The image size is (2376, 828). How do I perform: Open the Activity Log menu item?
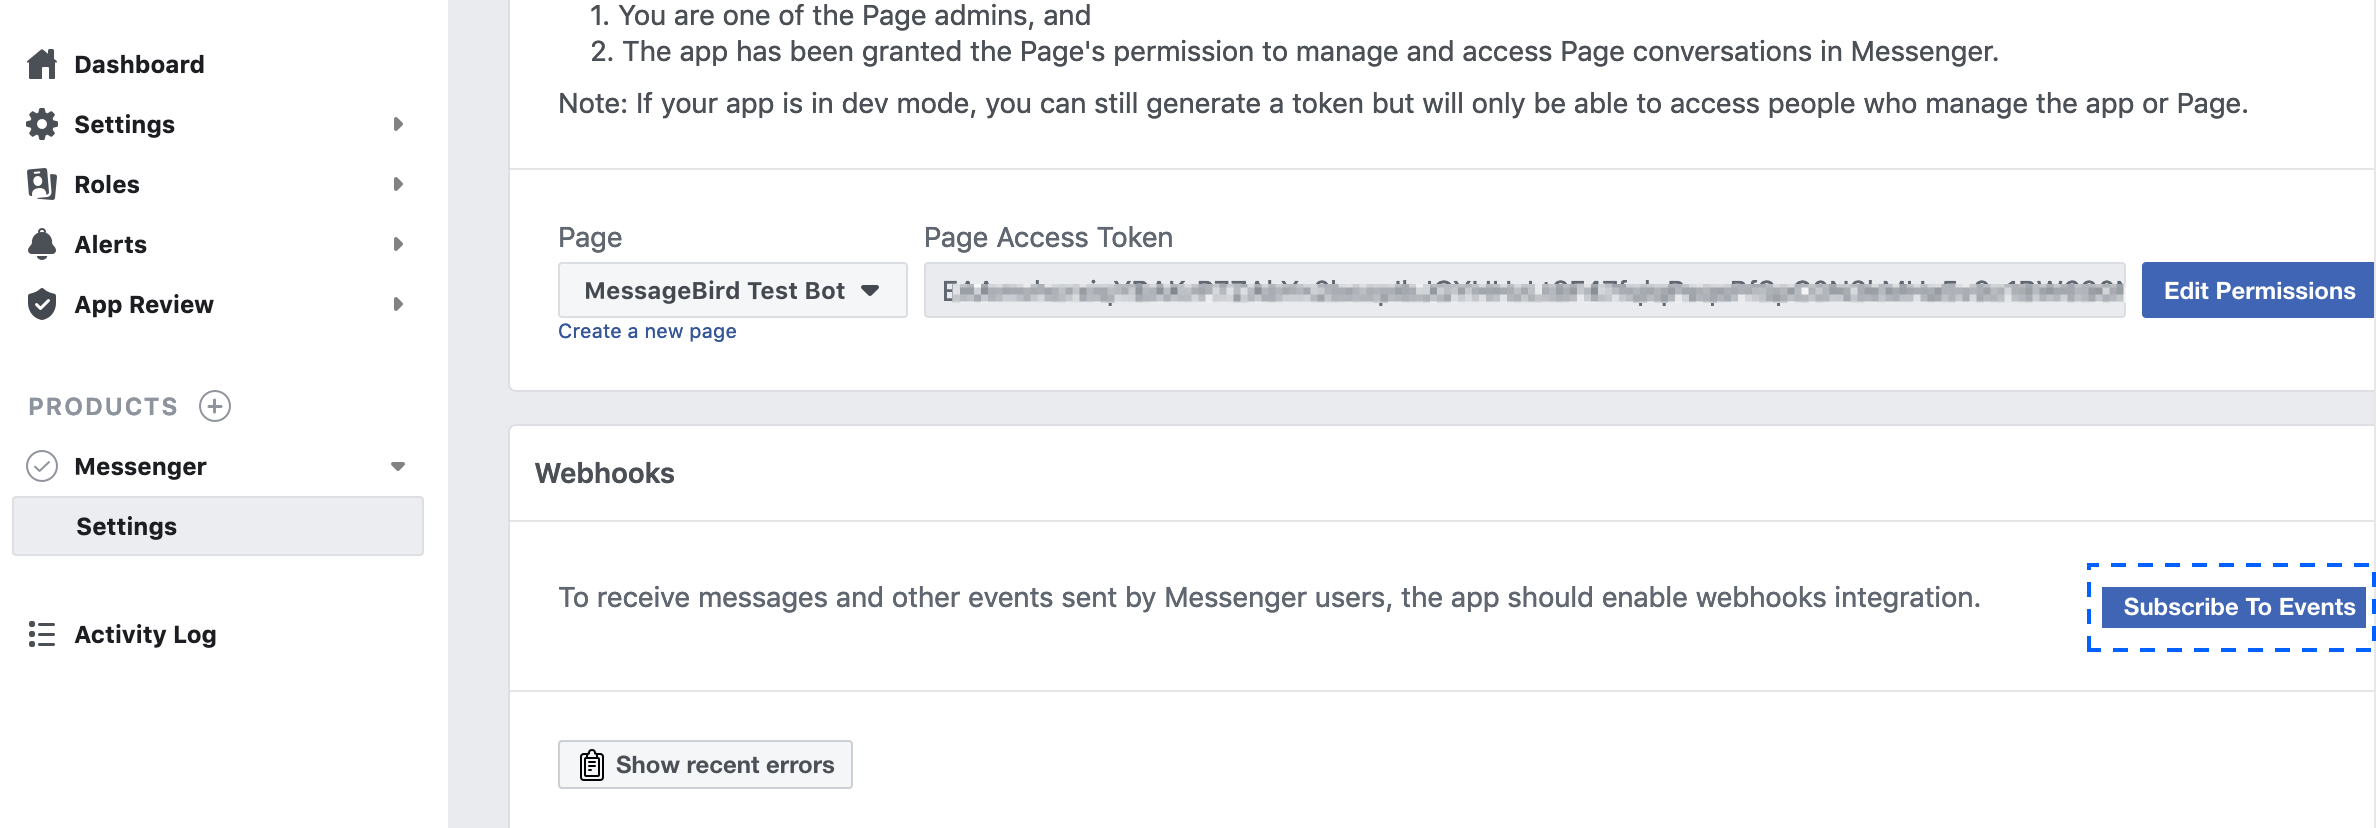coord(145,634)
